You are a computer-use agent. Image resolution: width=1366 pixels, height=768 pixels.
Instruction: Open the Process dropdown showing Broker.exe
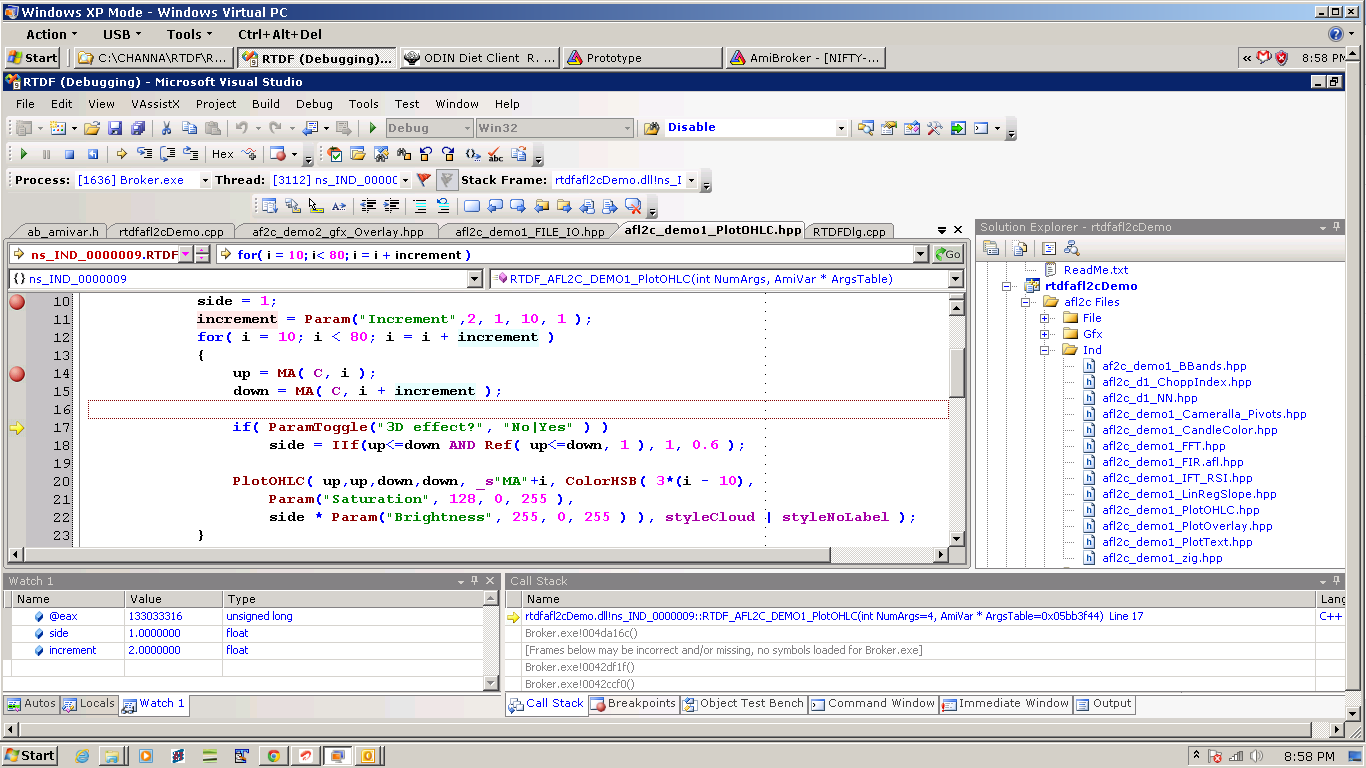pyautogui.click(x=205, y=181)
